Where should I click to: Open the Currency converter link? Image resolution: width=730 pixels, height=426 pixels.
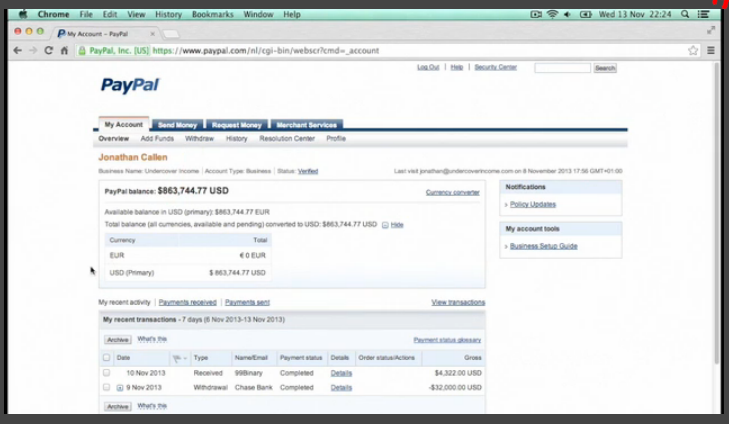click(x=453, y=192)
